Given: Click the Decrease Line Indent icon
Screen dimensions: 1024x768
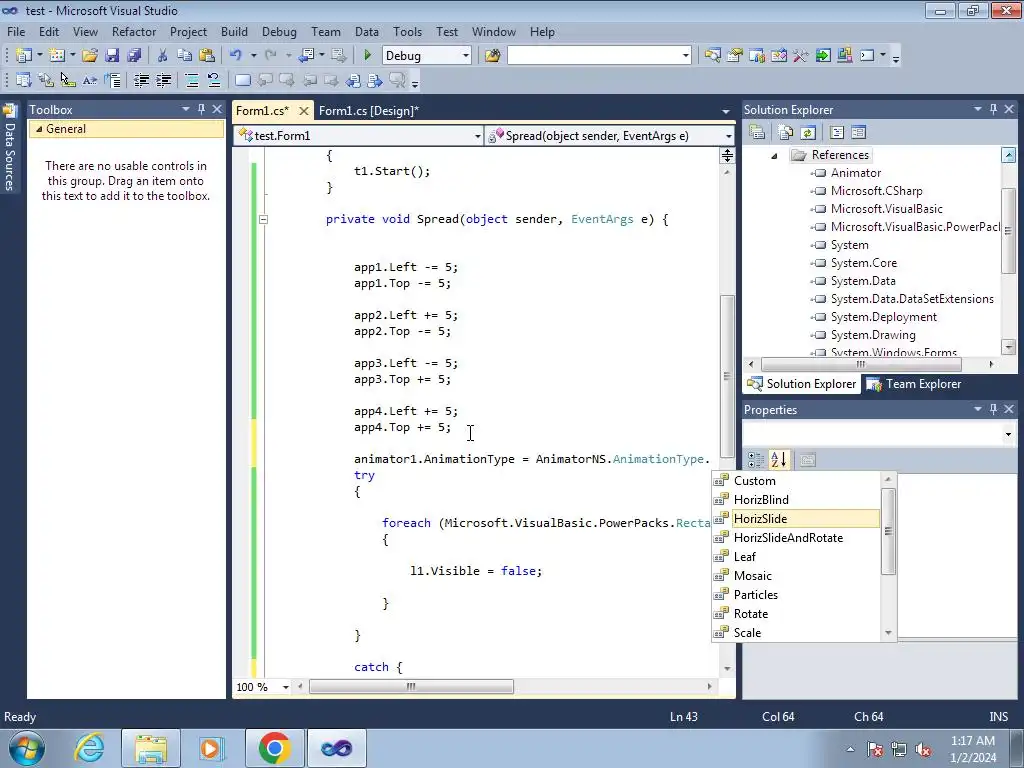Looking at the screenshot, I should (141, 80).
